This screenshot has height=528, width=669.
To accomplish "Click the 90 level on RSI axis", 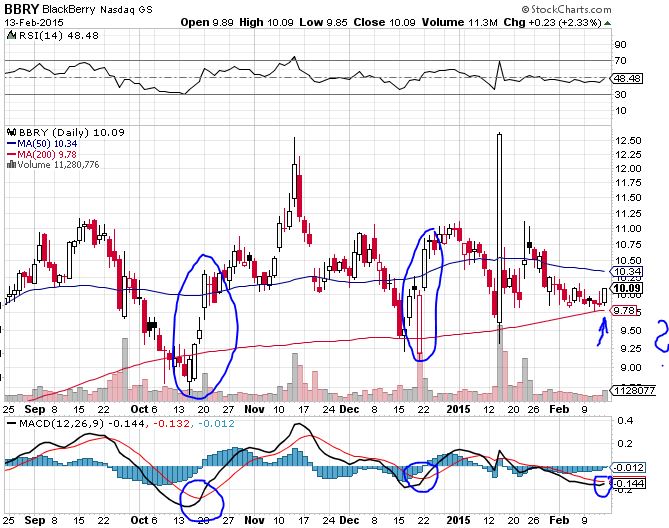I will click(x=621, y=44).
